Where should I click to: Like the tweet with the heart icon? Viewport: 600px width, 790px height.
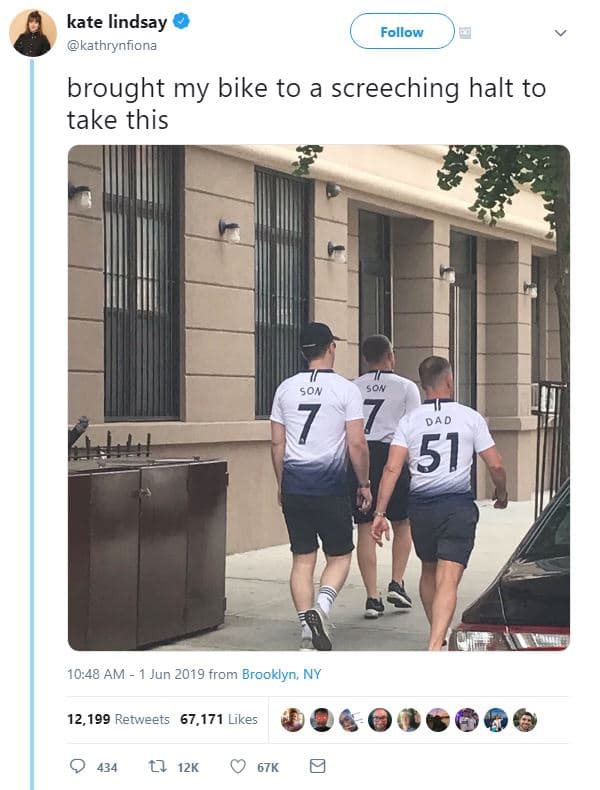[x=238, y=766]
